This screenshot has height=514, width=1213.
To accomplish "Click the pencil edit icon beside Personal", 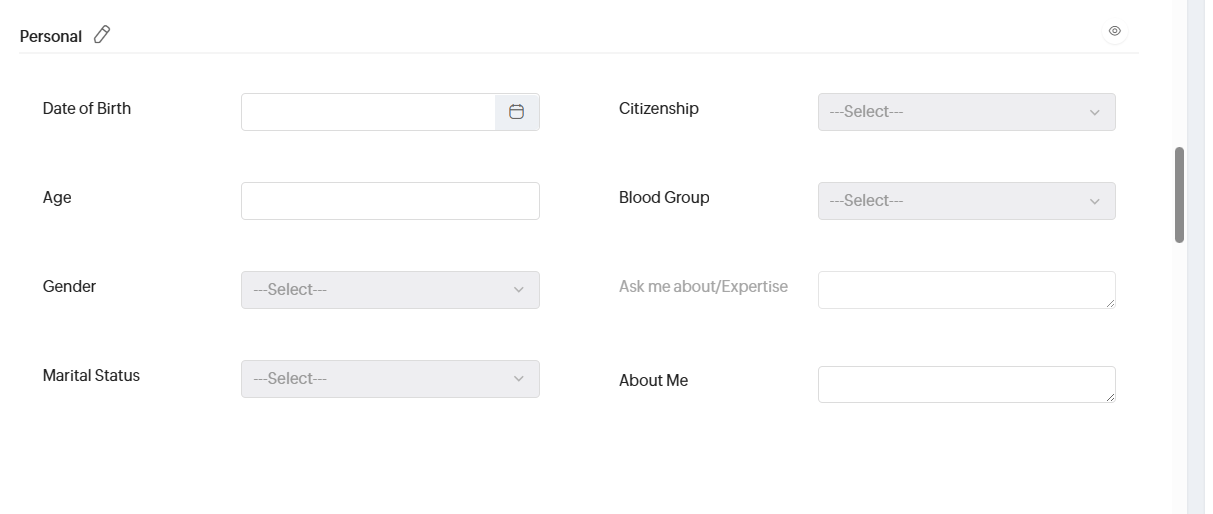I will click(x=102, y=35).
